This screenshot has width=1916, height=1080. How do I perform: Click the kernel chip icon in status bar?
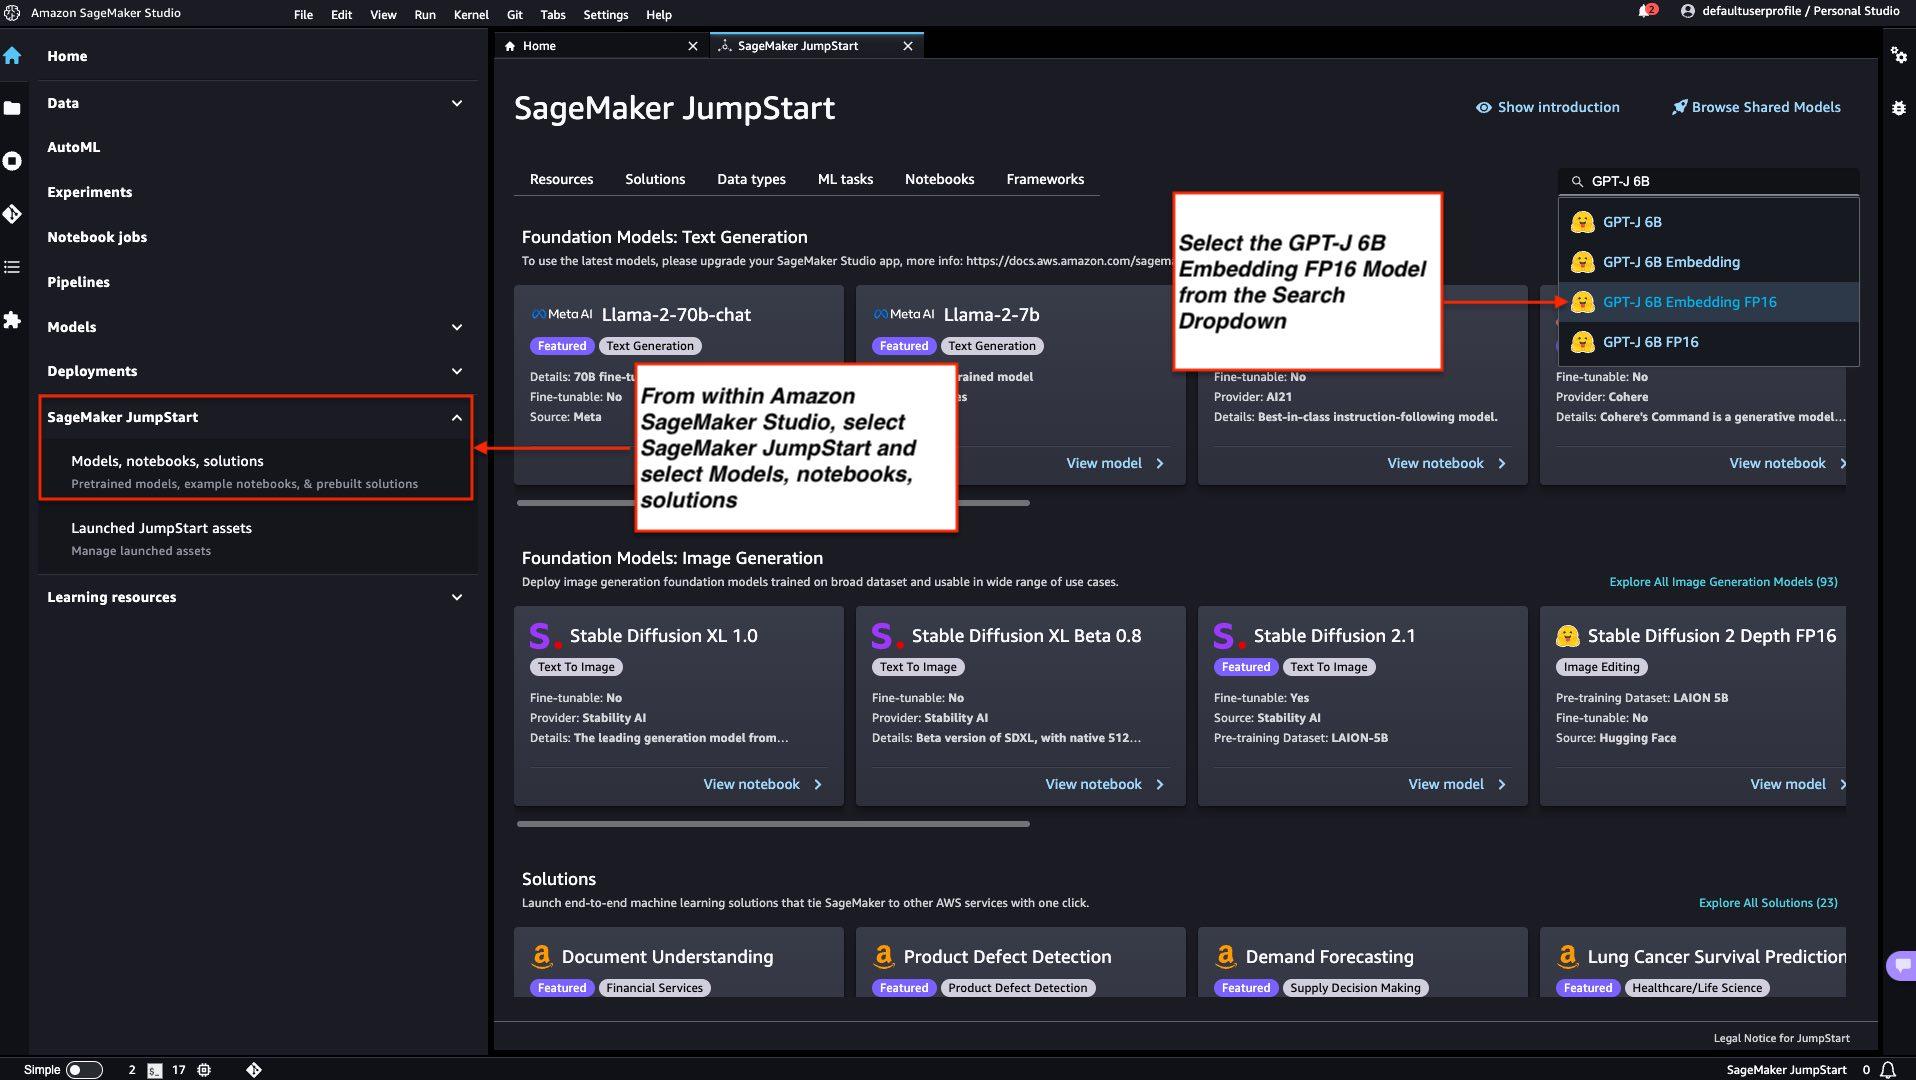204,1070
